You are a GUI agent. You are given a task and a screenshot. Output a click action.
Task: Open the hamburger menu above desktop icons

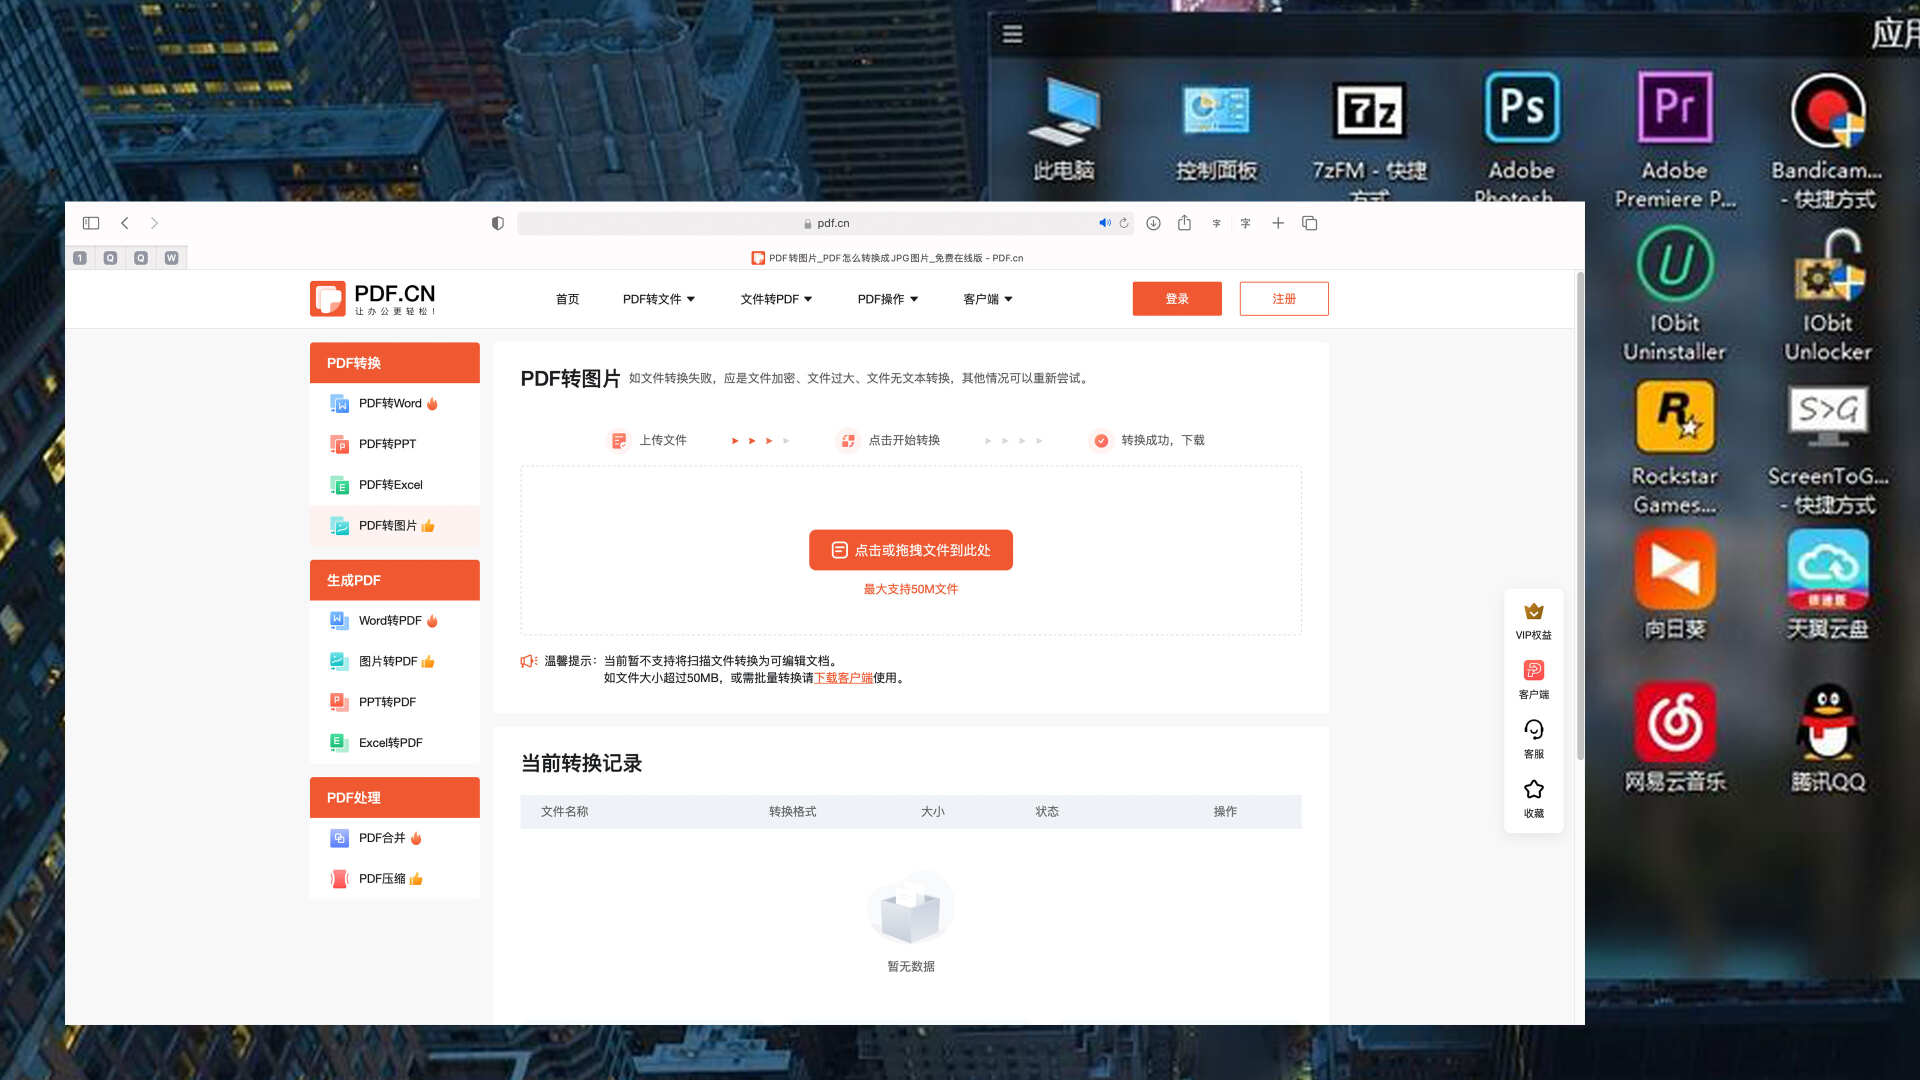click(x=1012, y=34)
